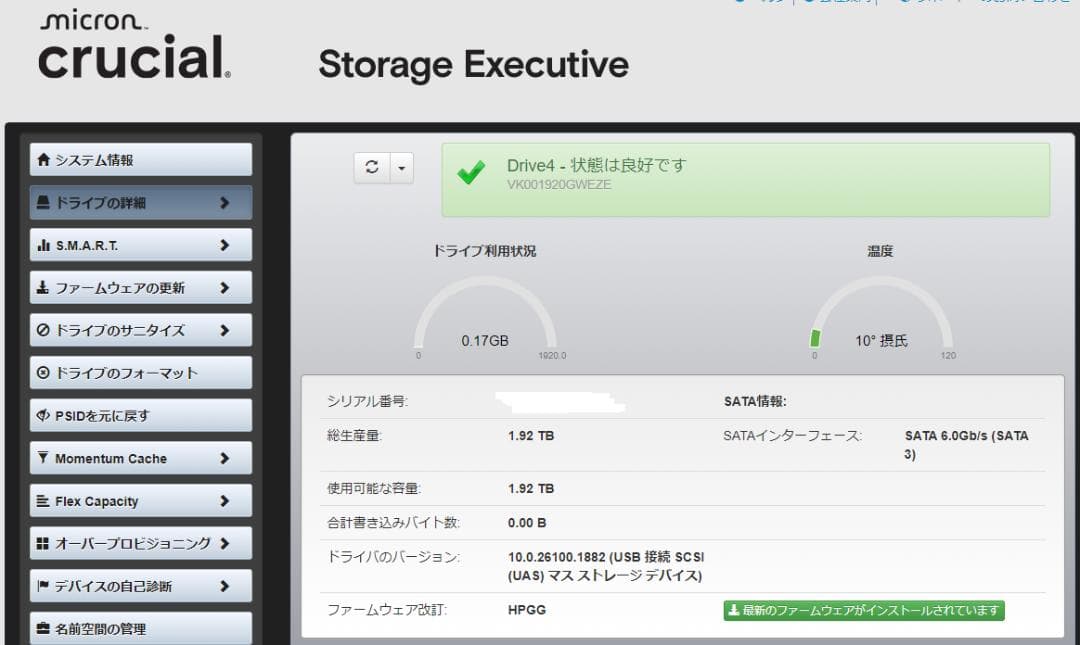Viewport: 1080px width, 645px height.
Task: Open ファームウェアの更新 from the sidebar
Action: click(x=120, y=287)
